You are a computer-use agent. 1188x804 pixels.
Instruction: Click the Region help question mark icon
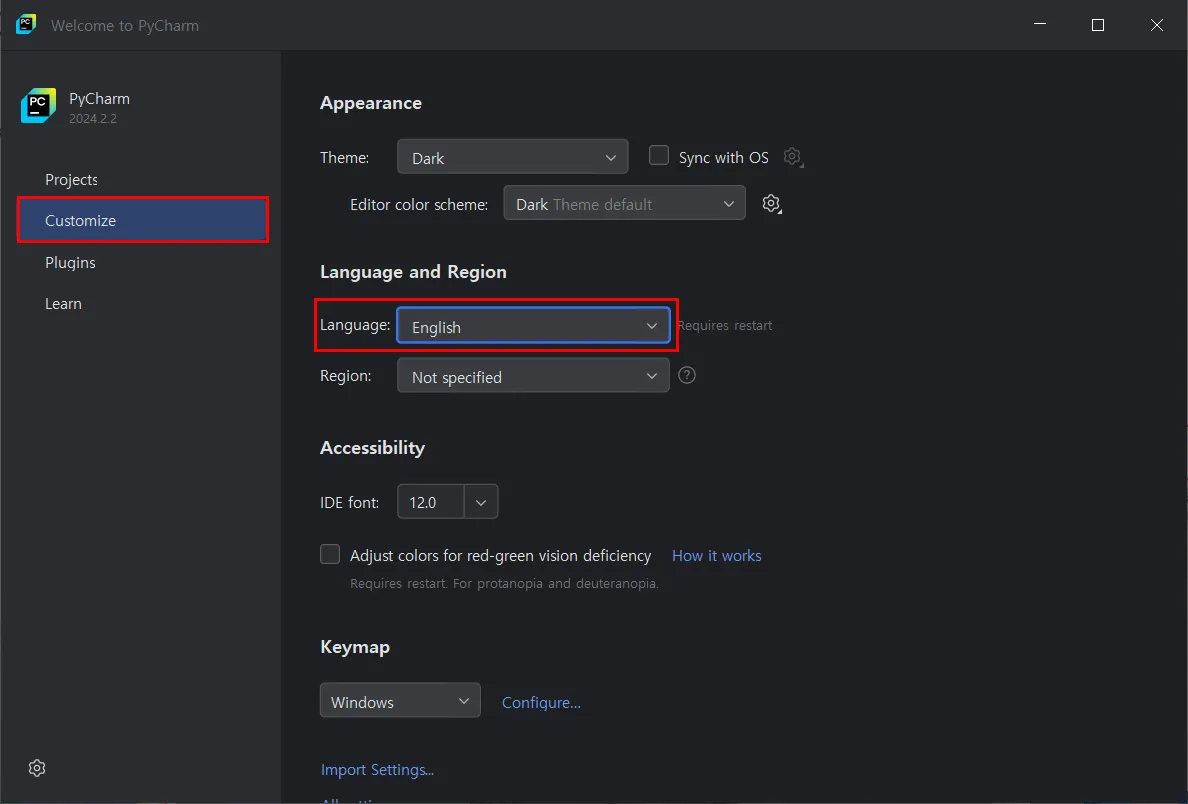pos(686,375)
